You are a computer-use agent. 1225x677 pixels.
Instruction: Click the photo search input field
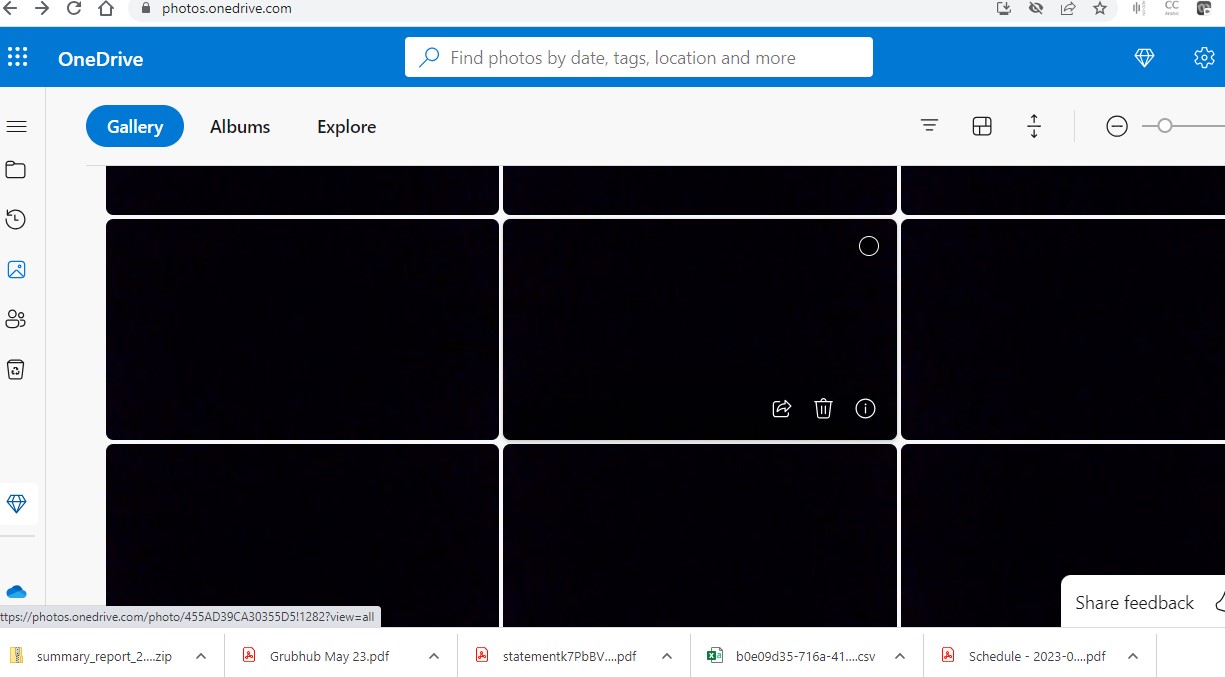click(639, 57)
